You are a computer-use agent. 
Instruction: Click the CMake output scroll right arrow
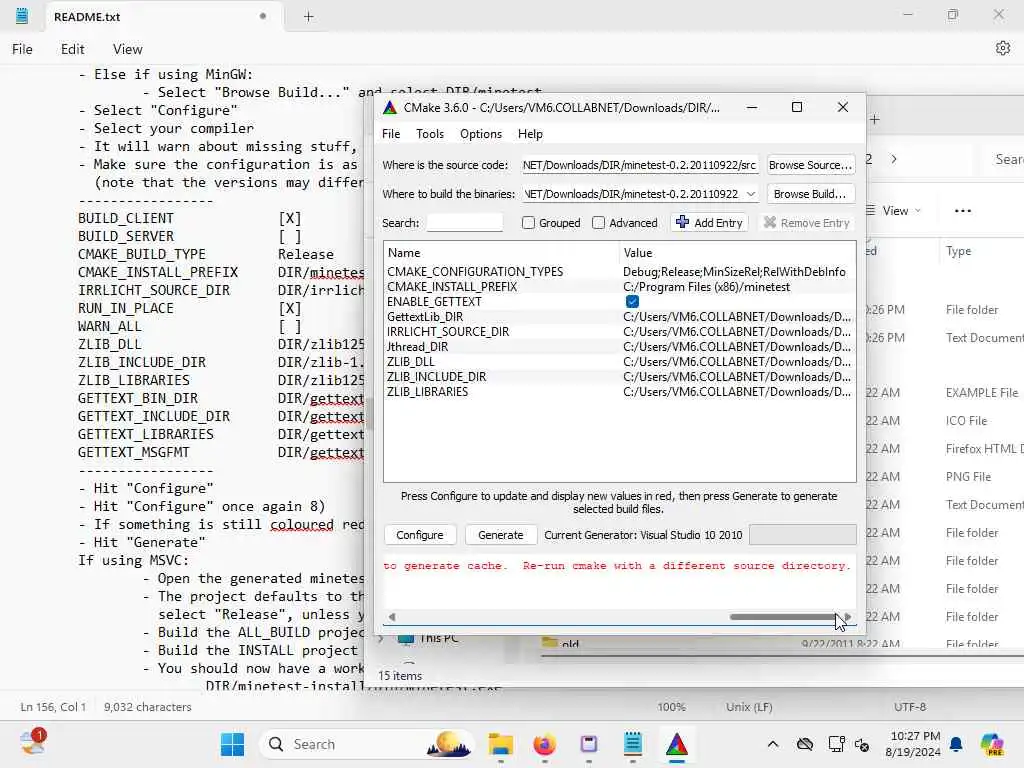[848, 616]
